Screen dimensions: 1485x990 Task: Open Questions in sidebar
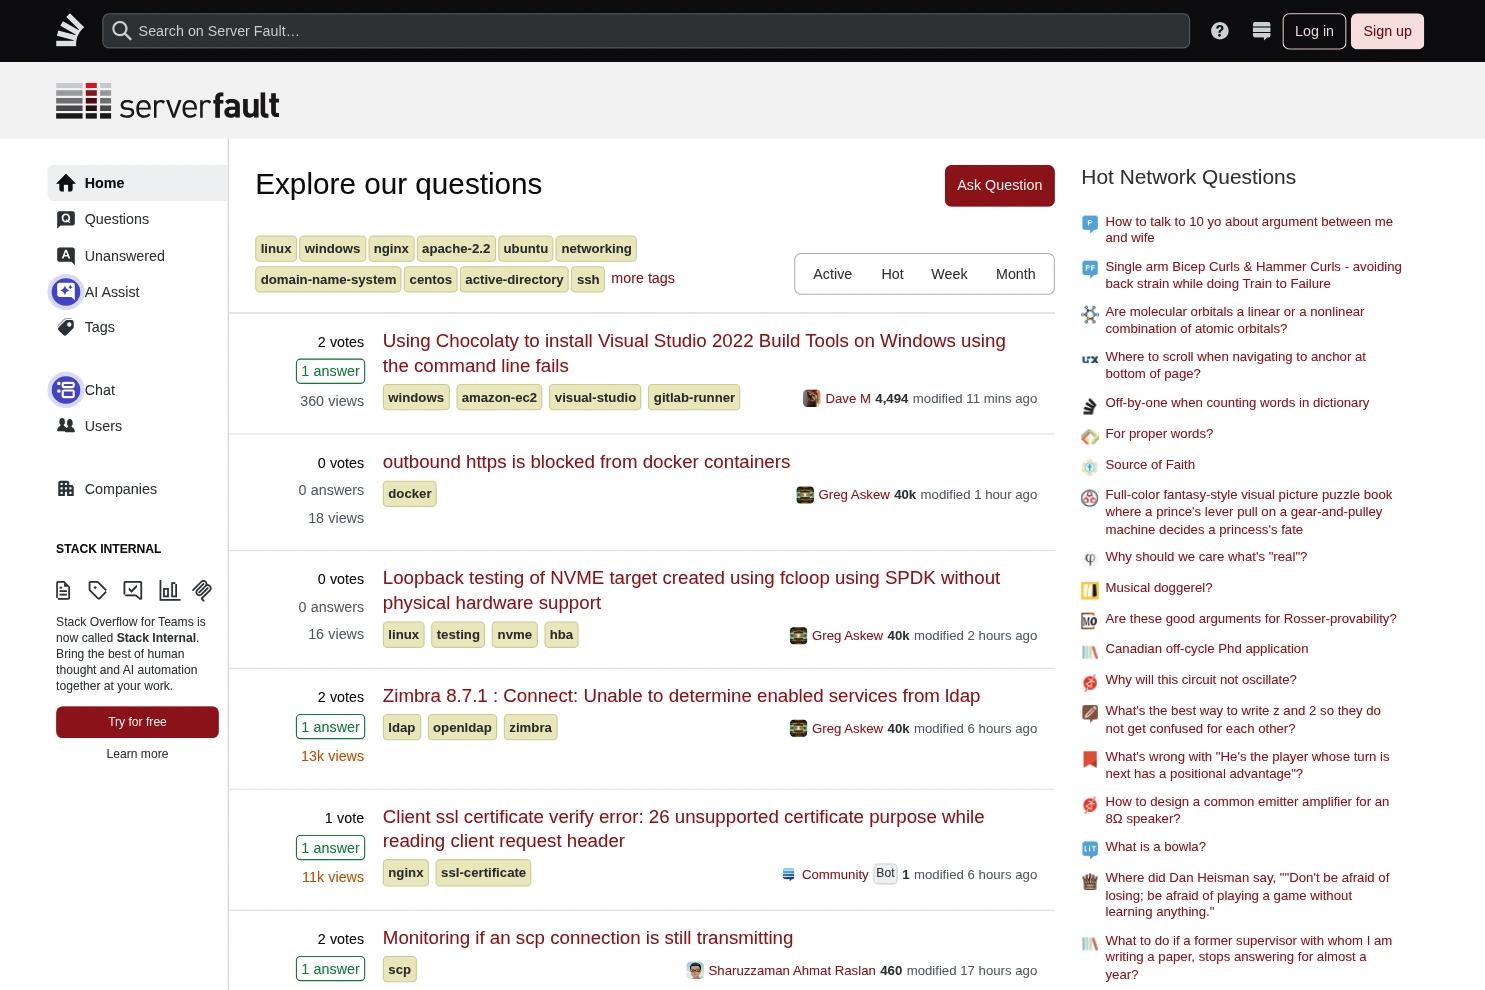click(x=137, y=219)
